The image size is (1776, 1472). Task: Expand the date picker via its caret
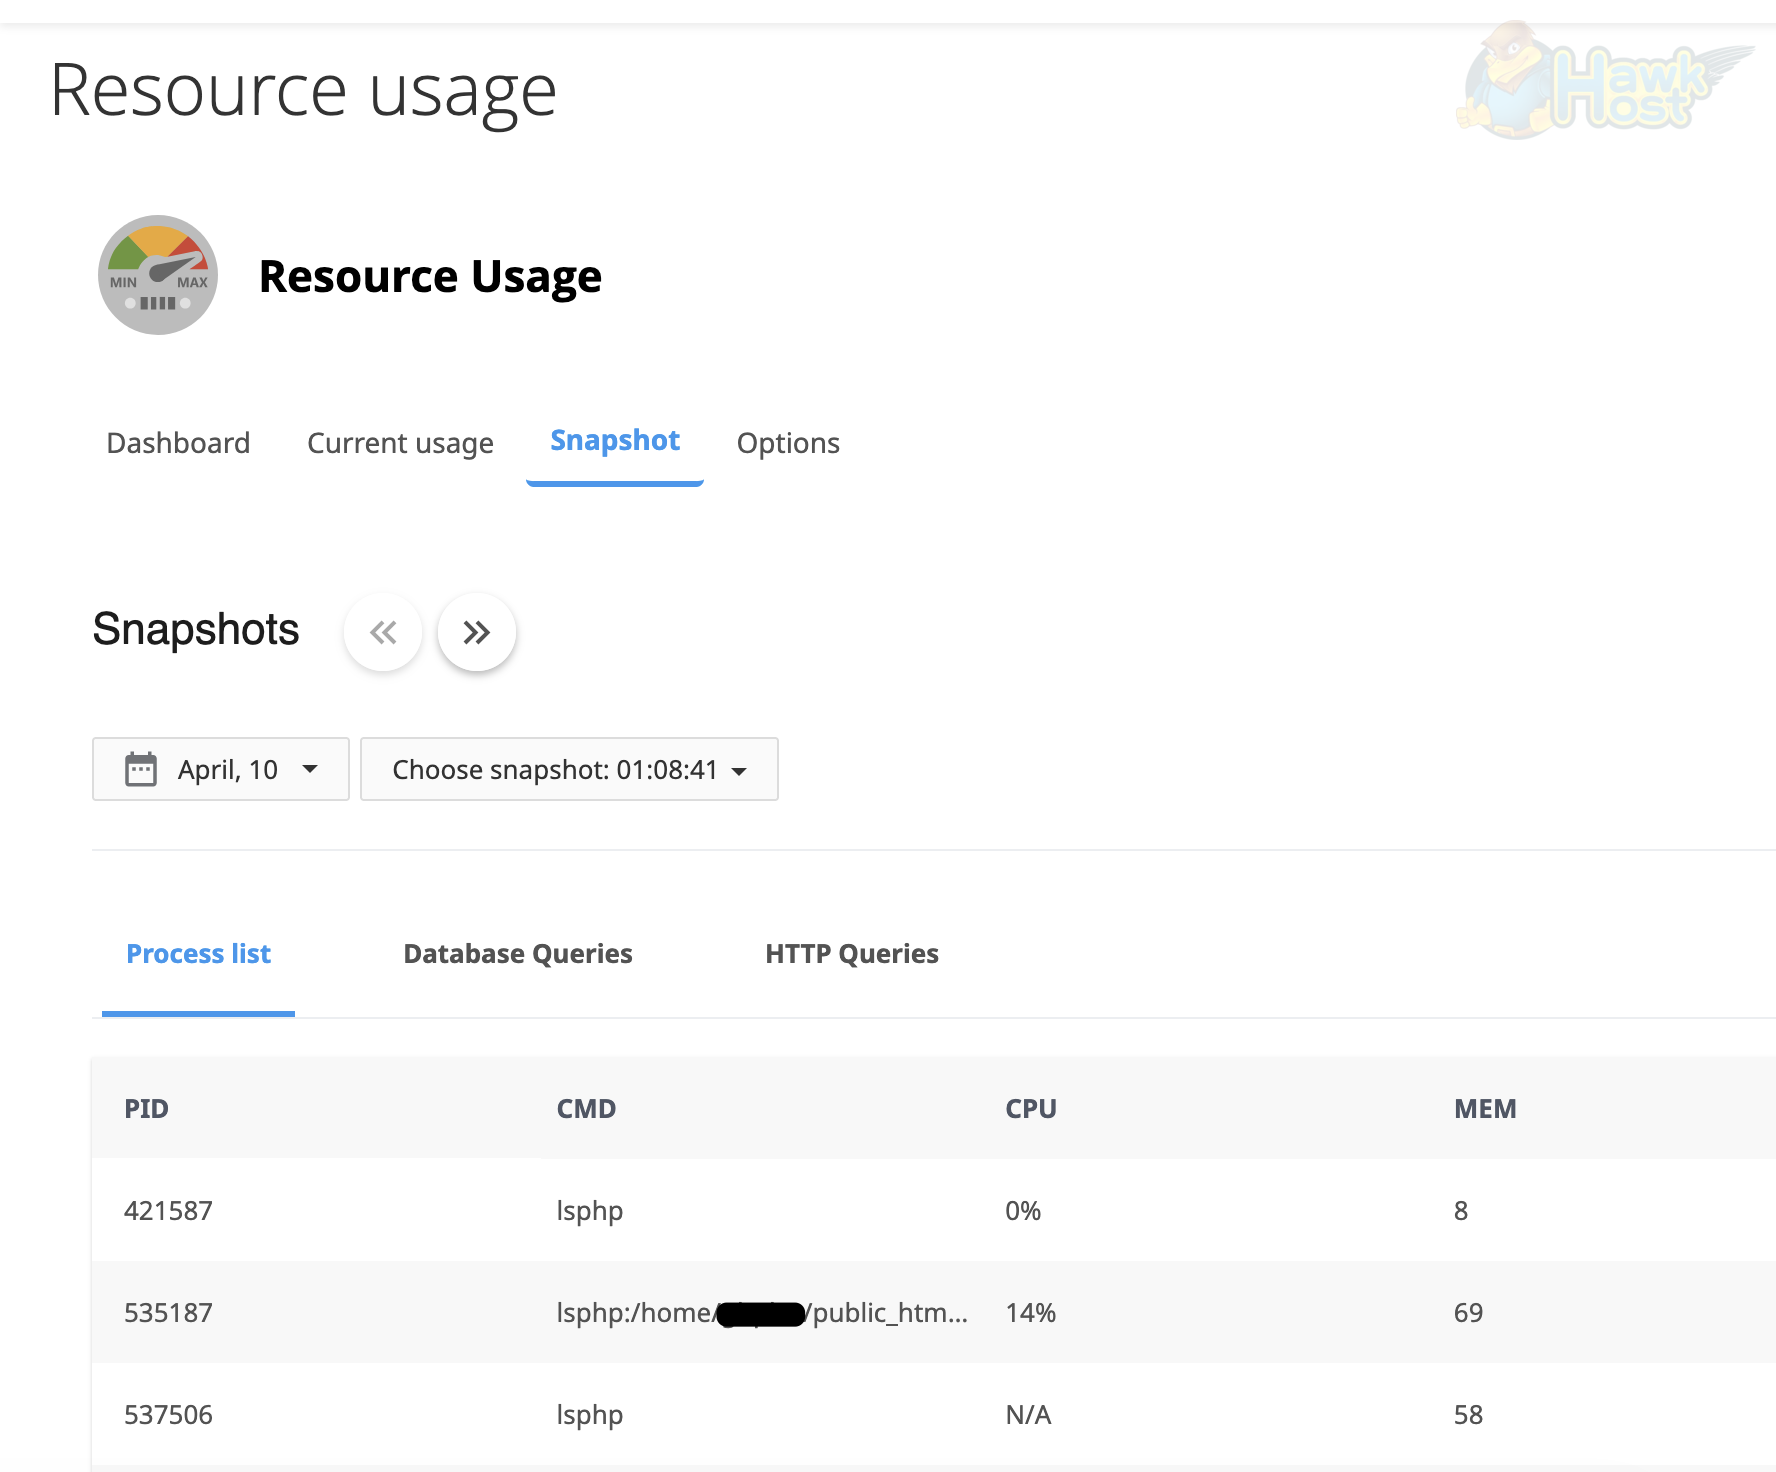[x=310, y=770]
